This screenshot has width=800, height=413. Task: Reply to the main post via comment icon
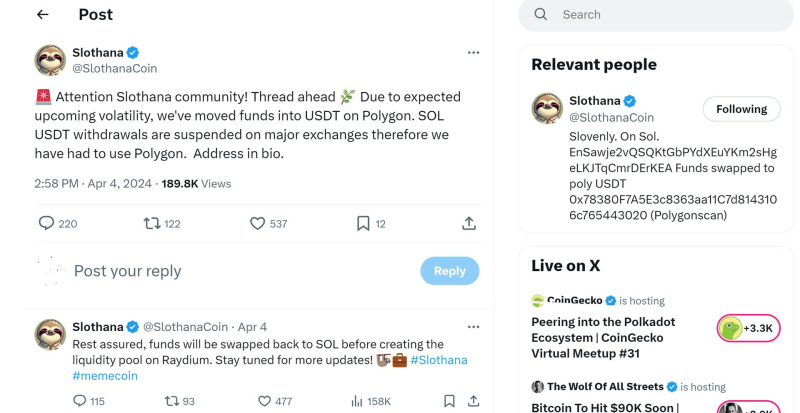pos(46,223)
